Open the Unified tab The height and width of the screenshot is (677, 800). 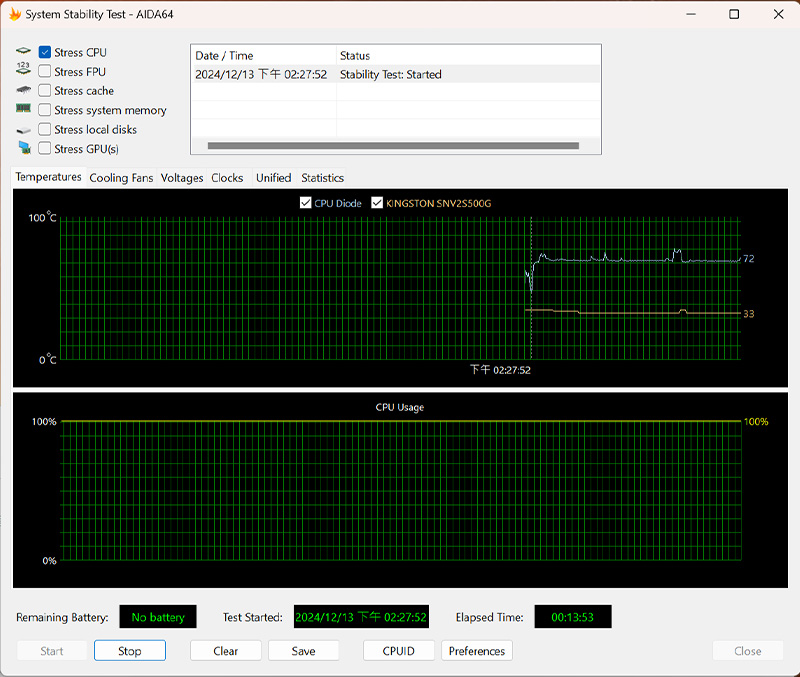point(273,178)
